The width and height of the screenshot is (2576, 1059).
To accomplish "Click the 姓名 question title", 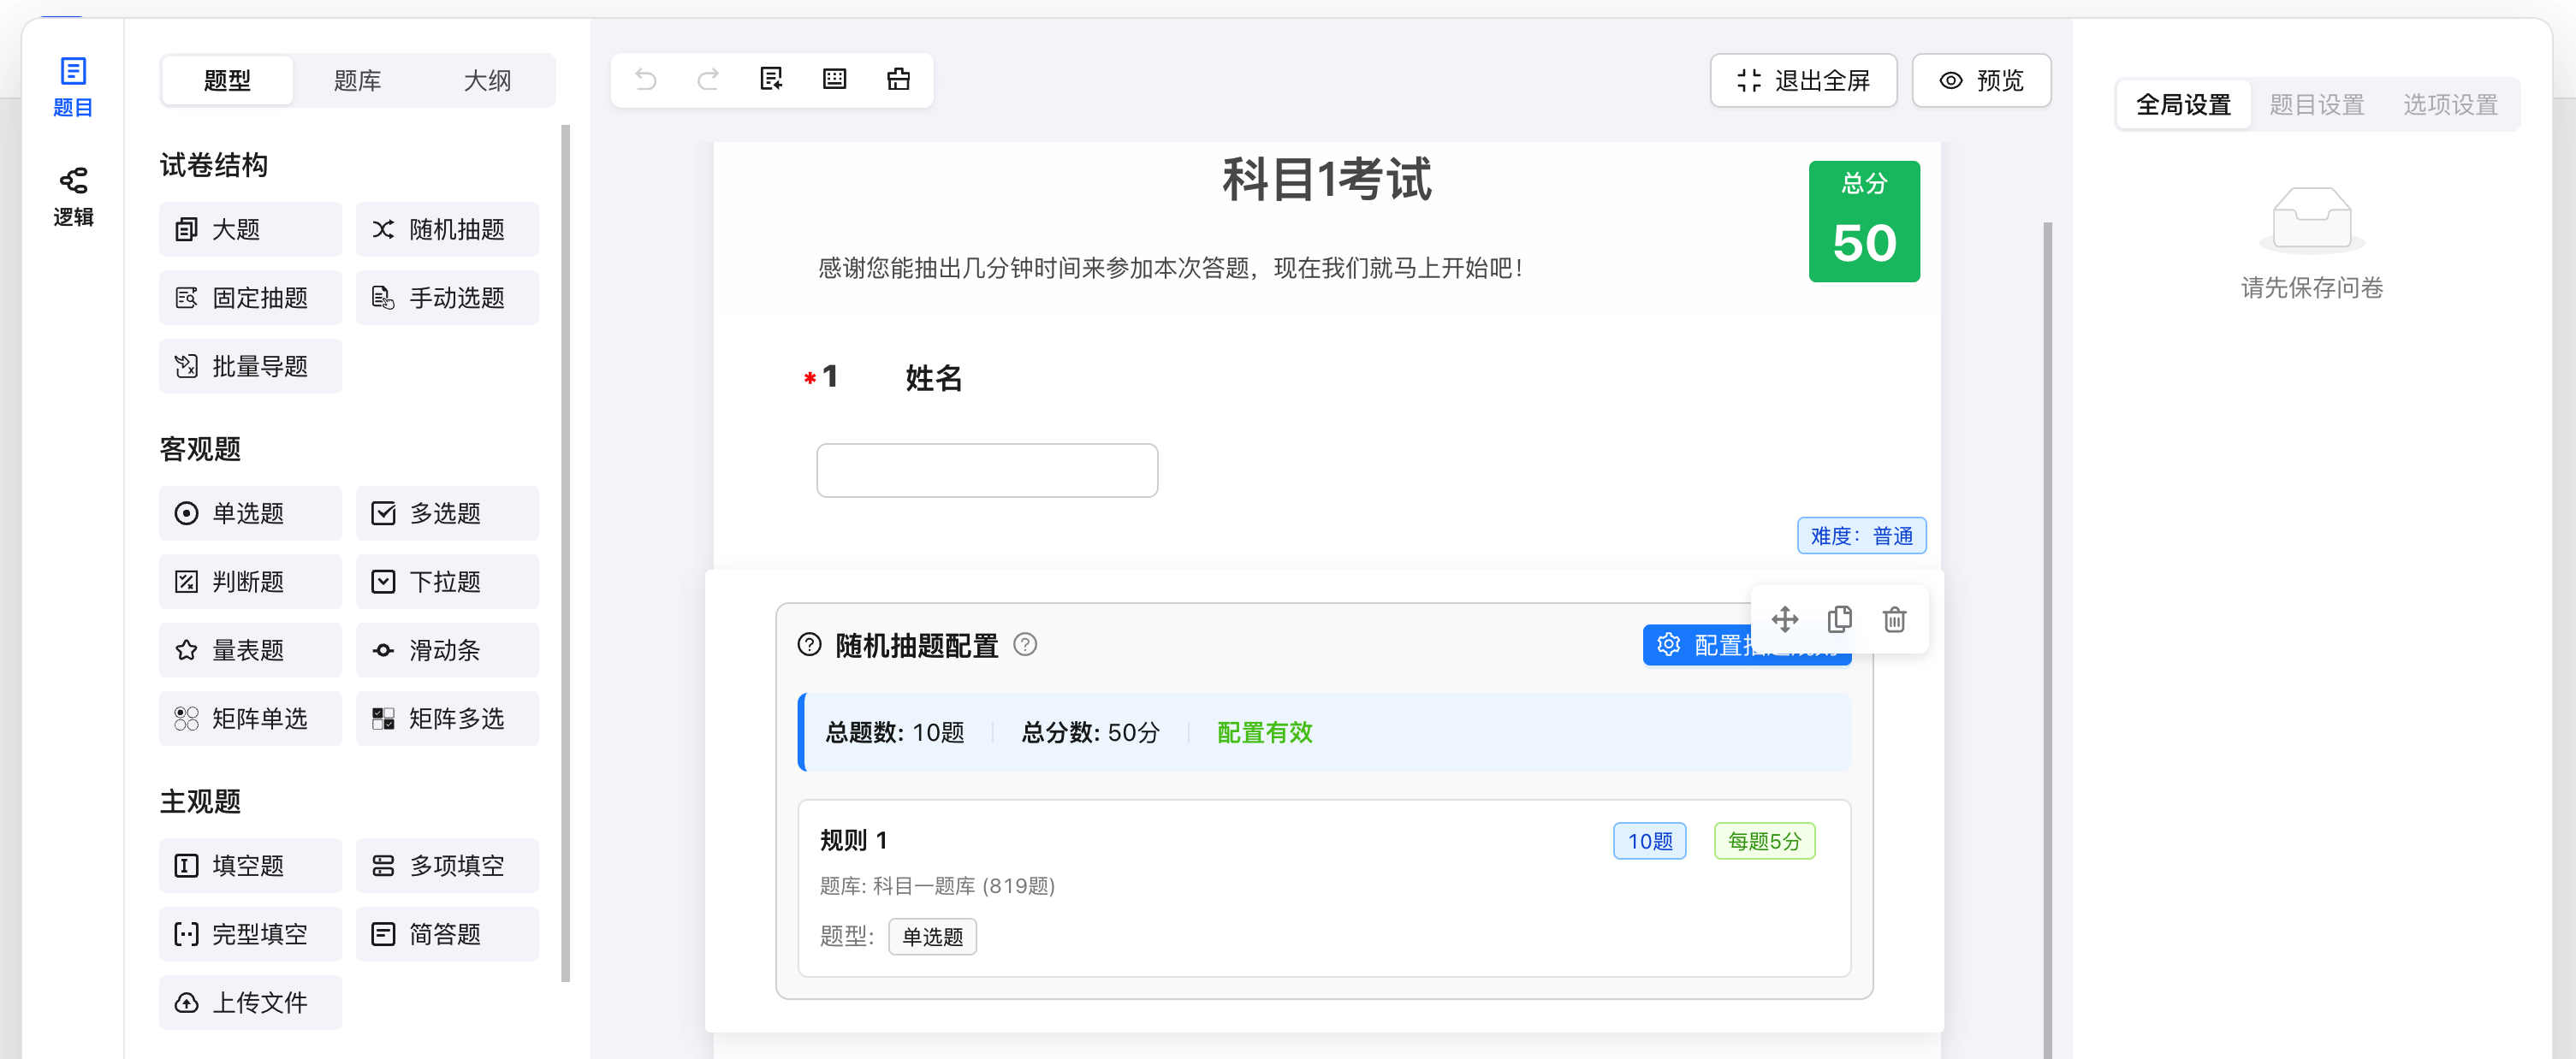I will 933,377.
